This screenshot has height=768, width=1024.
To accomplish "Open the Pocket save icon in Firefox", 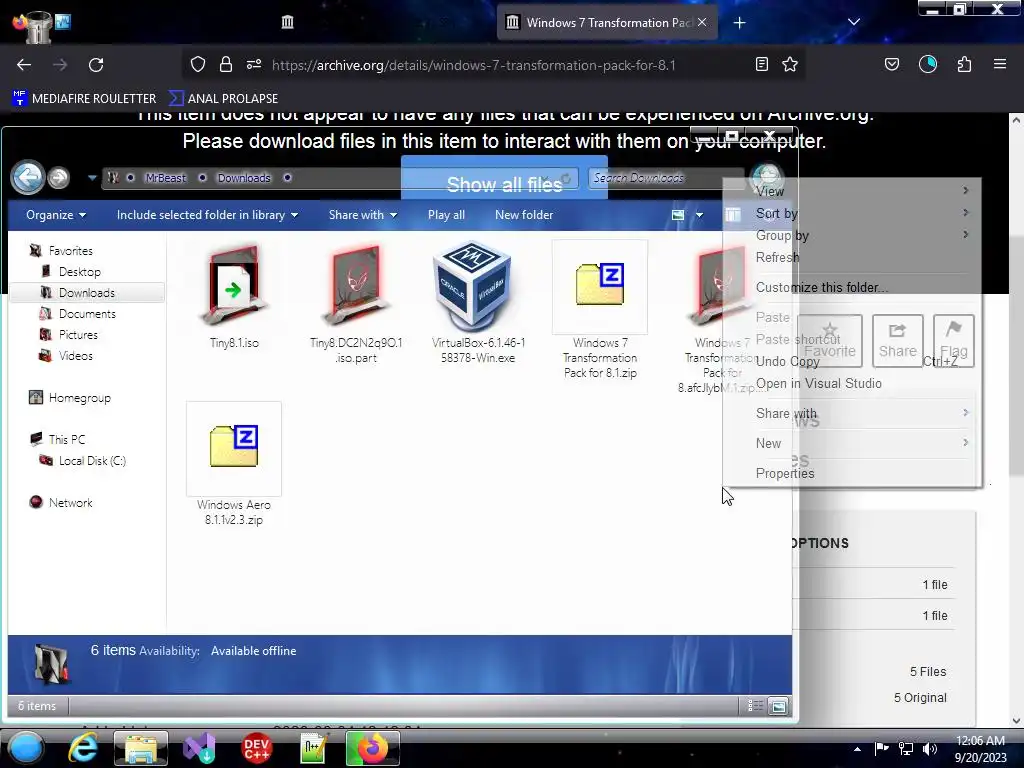I will (x=891, y=64).
